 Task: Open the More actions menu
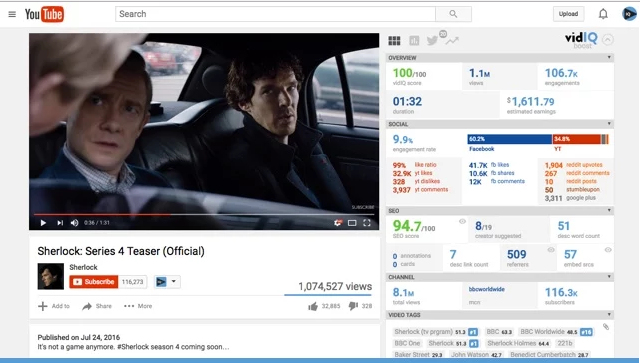(x=138, y=306)
